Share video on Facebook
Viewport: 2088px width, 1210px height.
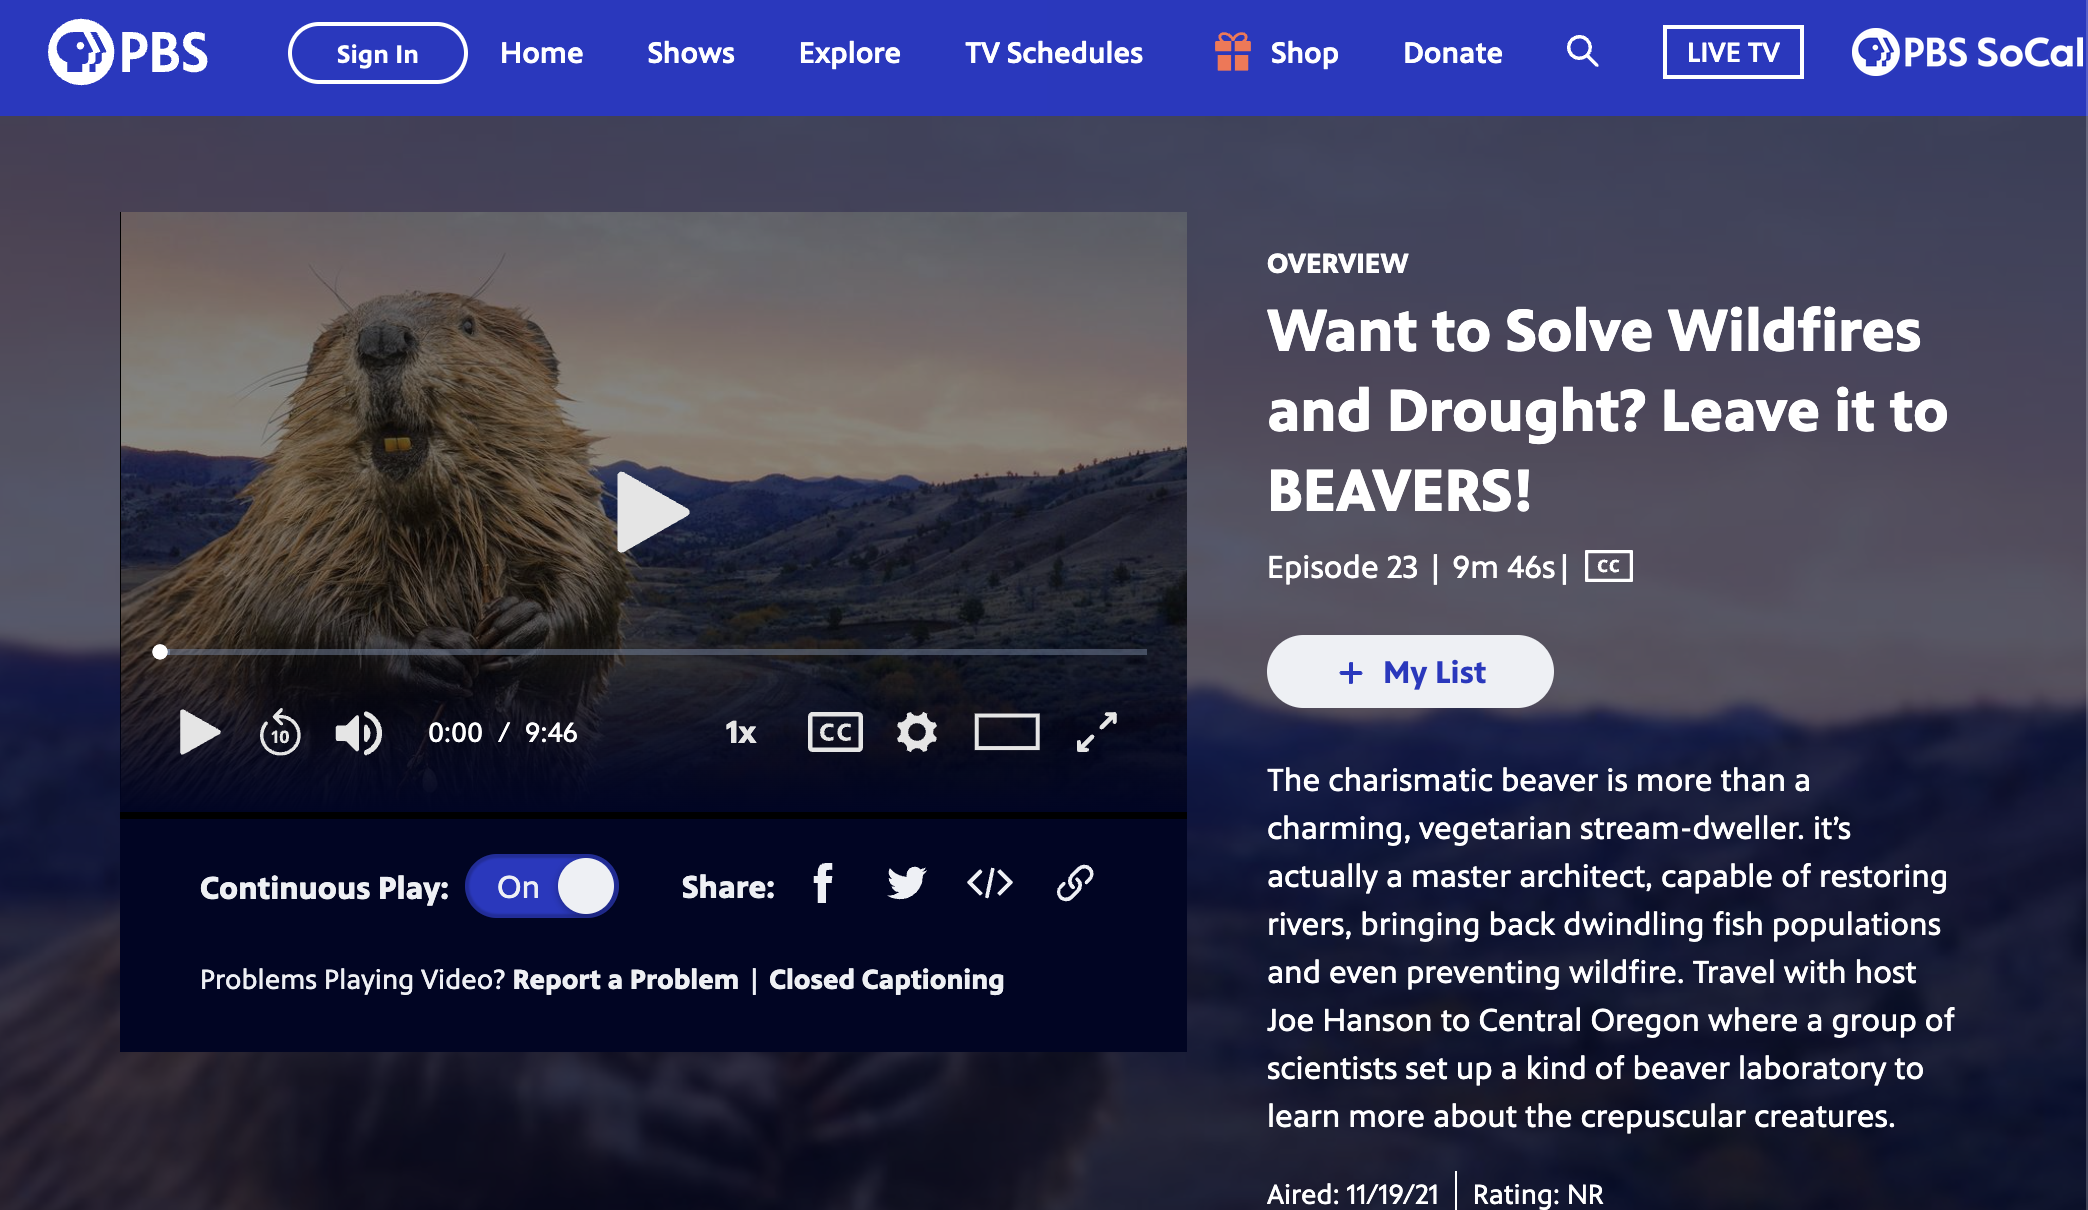tap(822, 884)
